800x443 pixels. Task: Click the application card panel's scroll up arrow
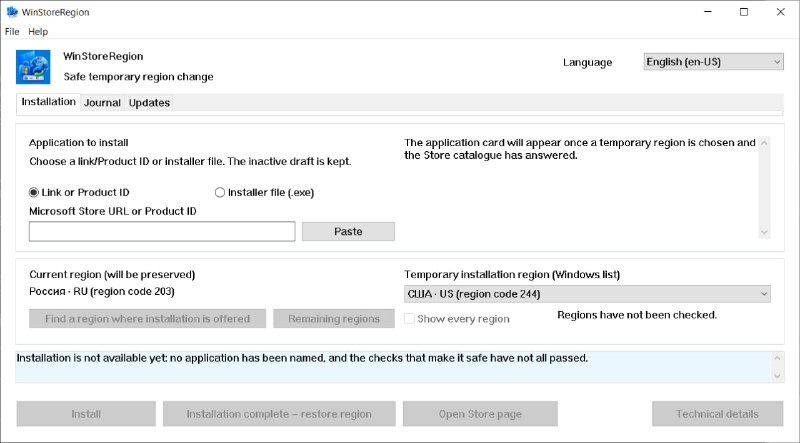pyautogui.click(x=764, y=143)
